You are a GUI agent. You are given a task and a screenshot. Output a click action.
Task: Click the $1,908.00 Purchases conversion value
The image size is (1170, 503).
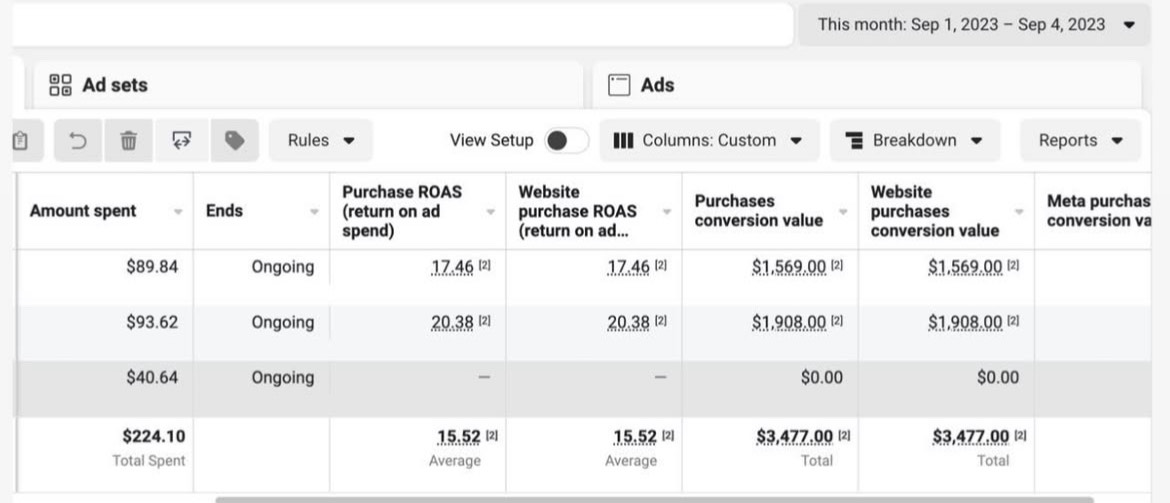click(x=789, y=322)
